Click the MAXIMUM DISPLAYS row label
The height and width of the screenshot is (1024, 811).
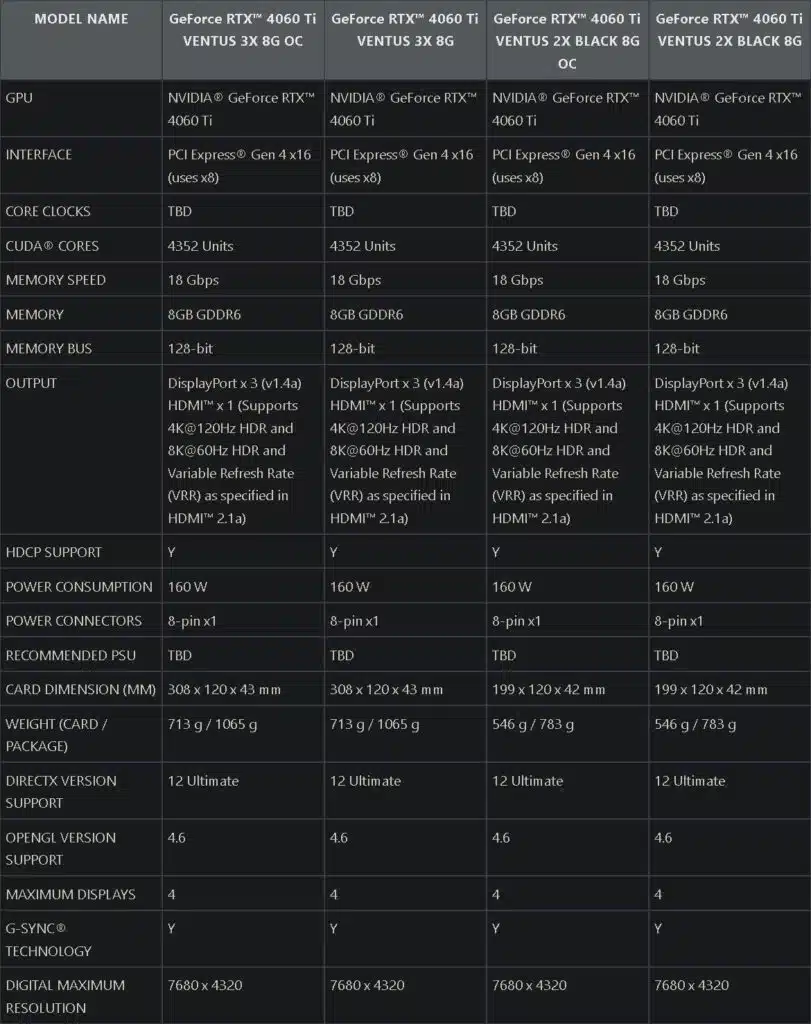tap(70, 894)
